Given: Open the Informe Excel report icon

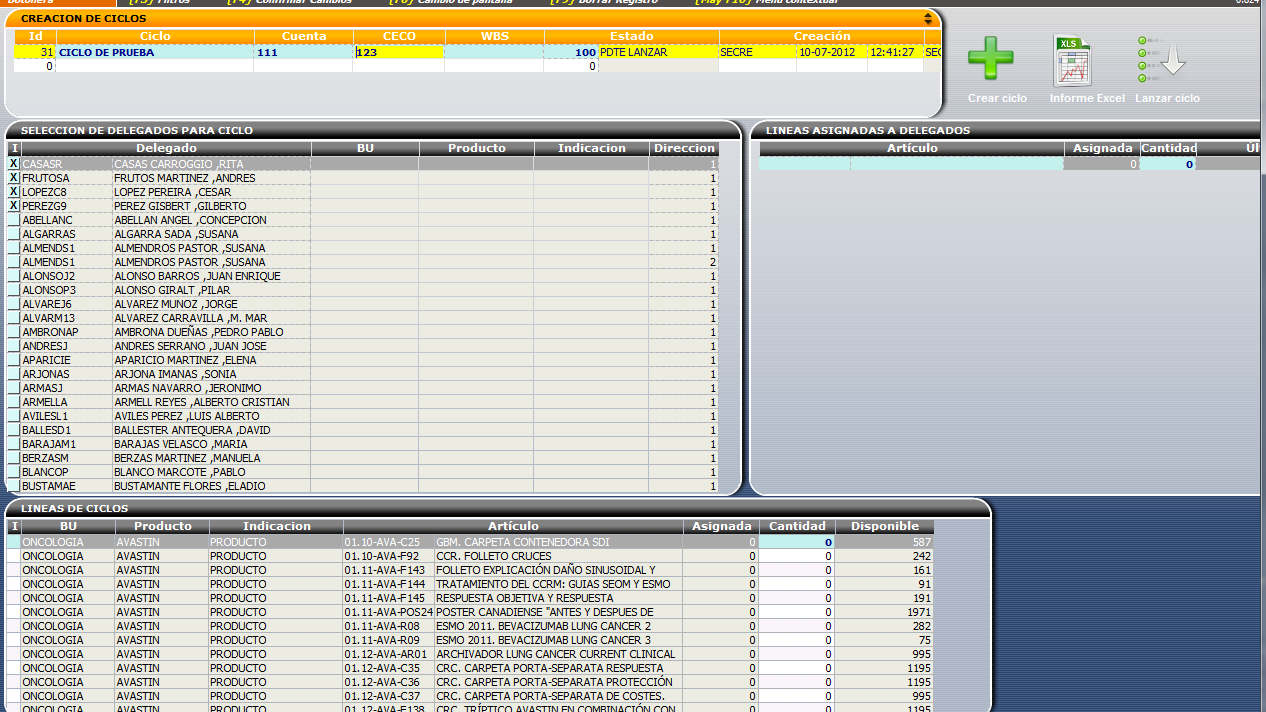Looking at the screenshot, I should [1071, 60].
